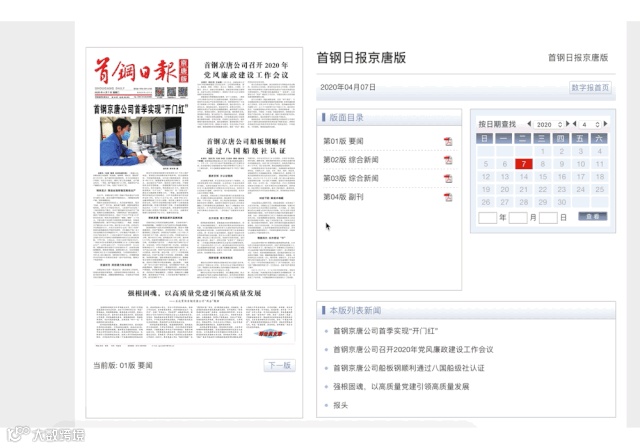Open the PDF icon for 第04版 副刊

click(448, 197)
